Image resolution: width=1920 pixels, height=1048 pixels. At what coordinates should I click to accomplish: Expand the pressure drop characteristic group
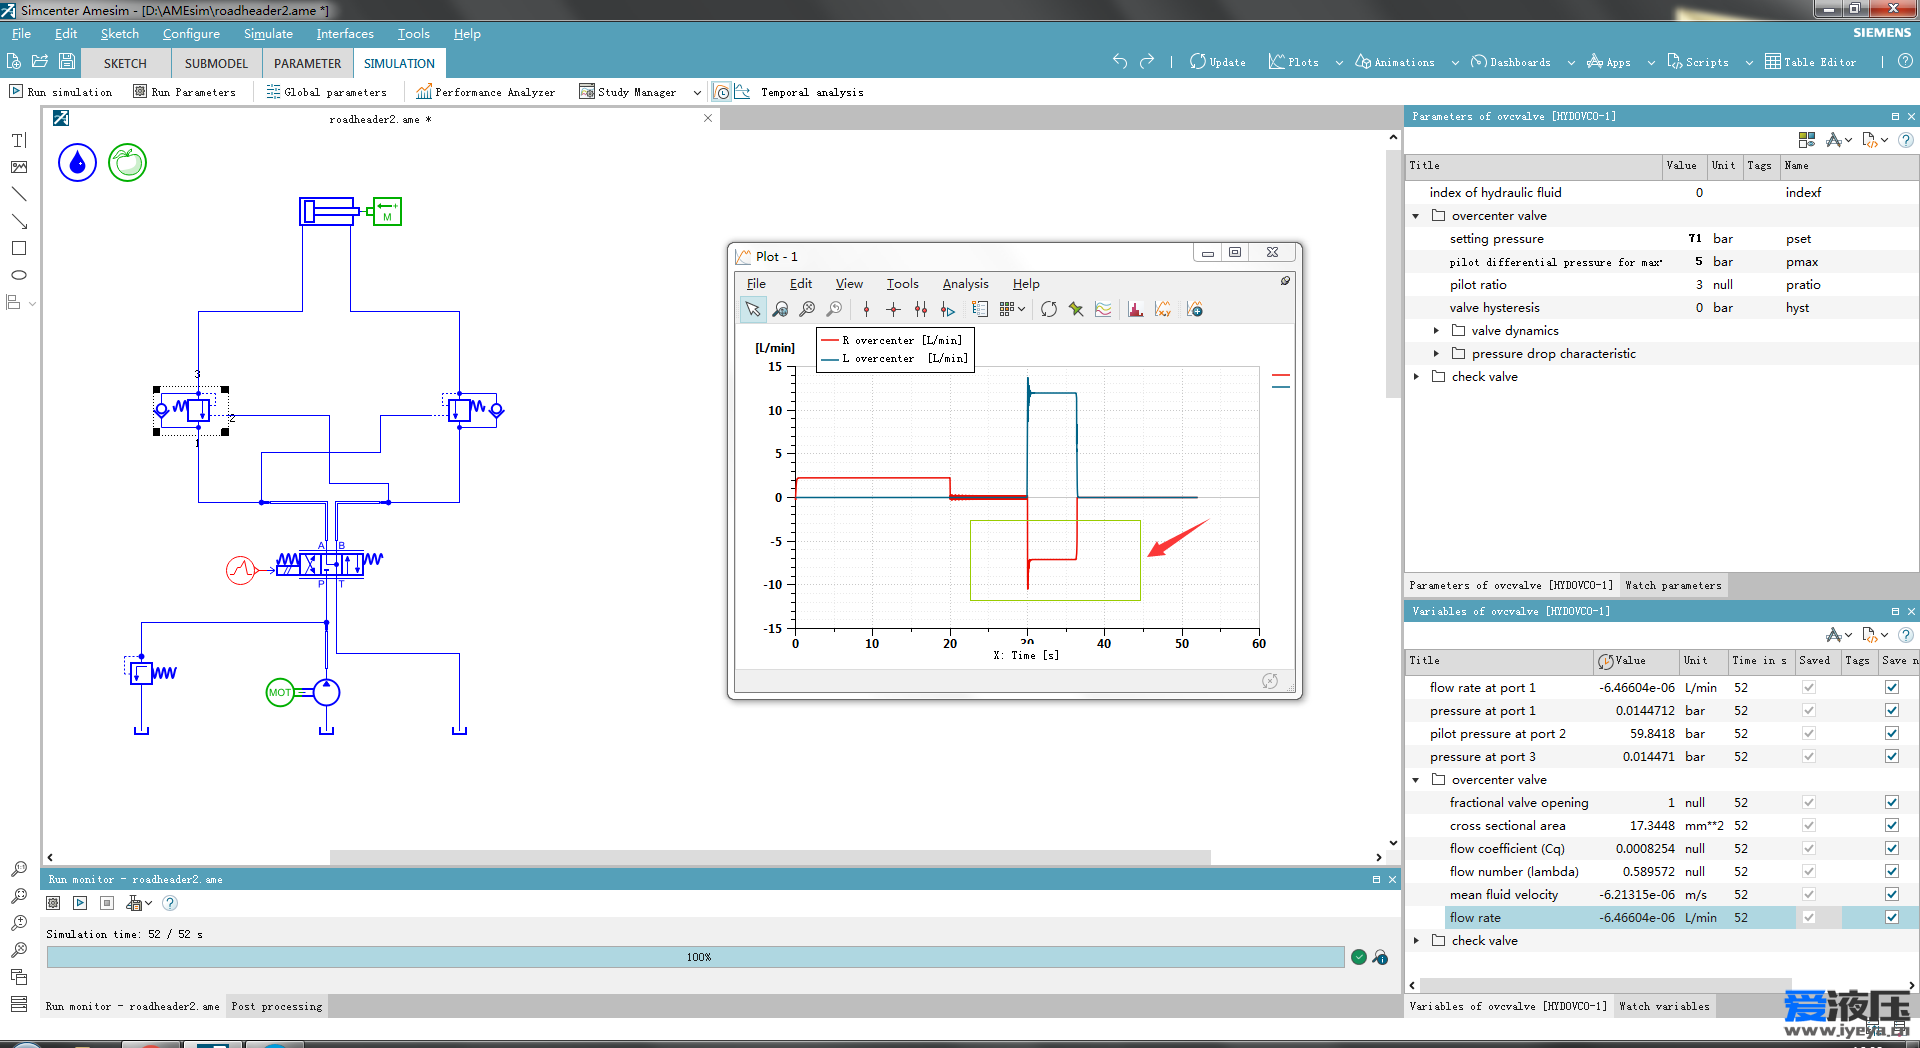point(1436,354)
